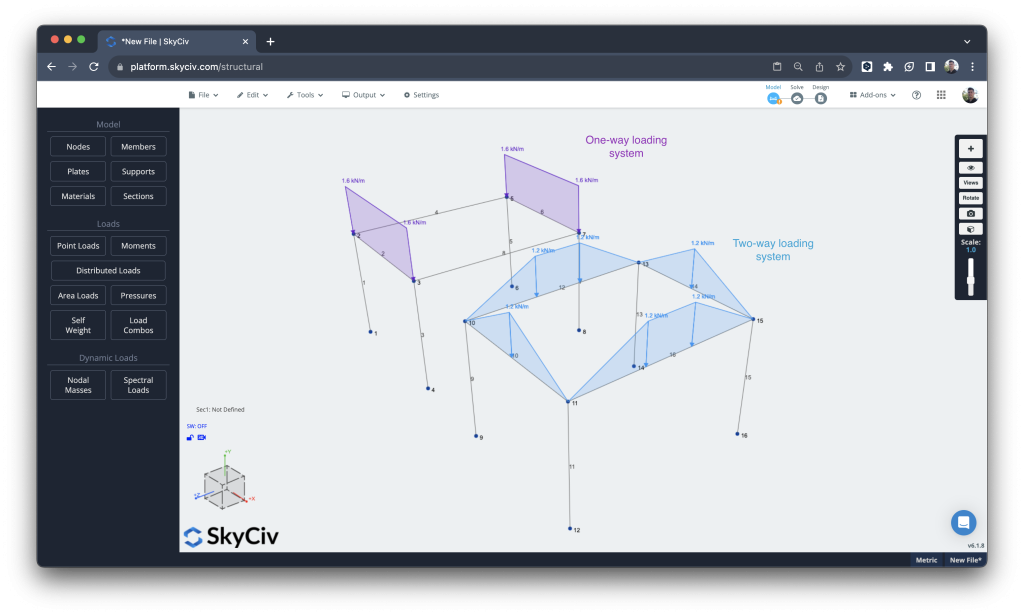Open Distributed Loads panel
Screen dimensions: 1024x616
click(x=108, y=270)
